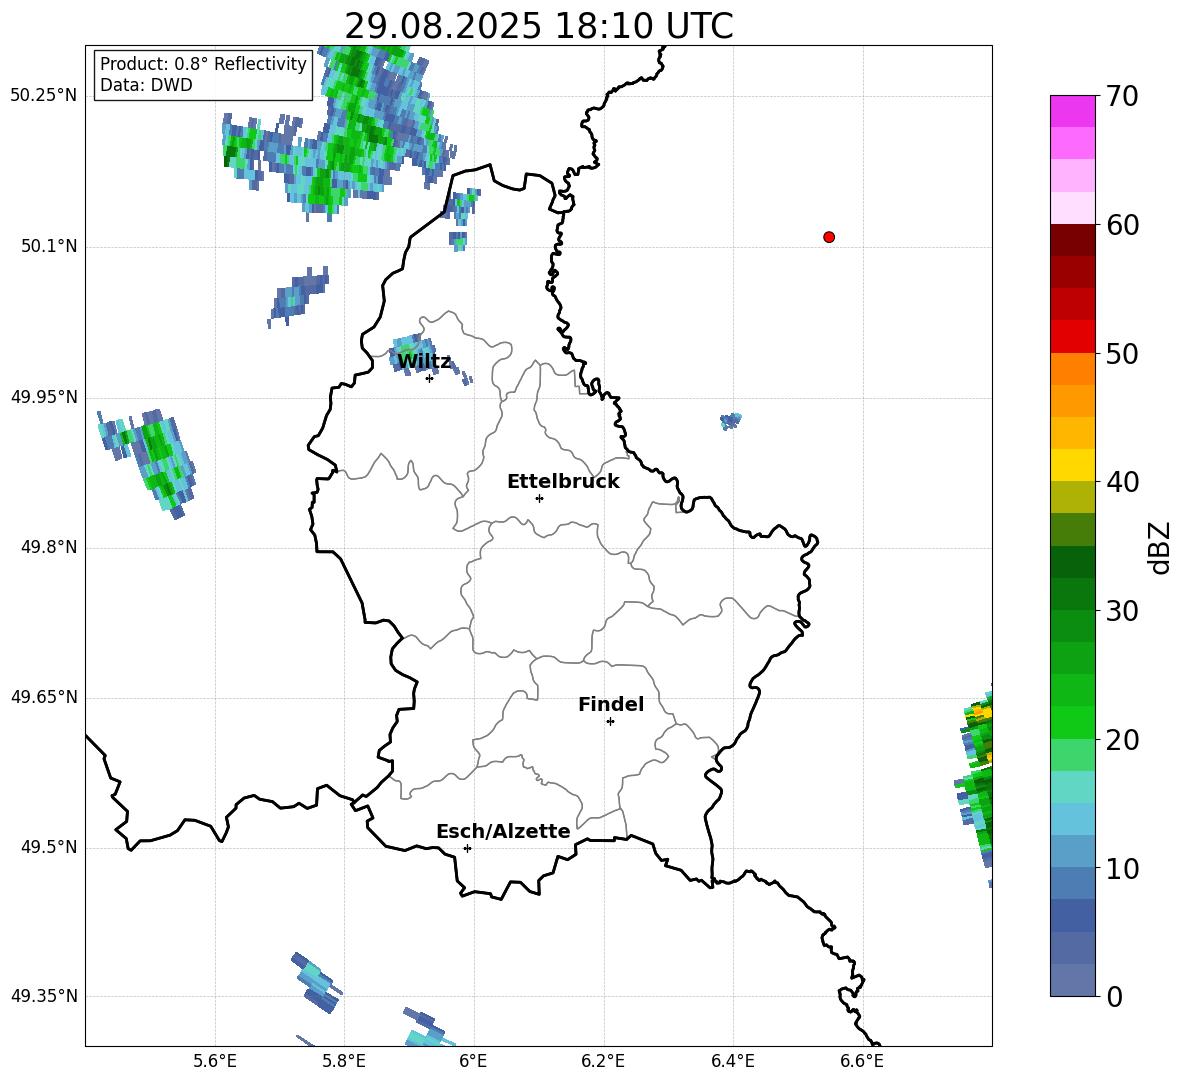The width and height of the screenshot is (1184, 1081).
Task: Pick the bright green swatch just above 20 dBZ
Action: coord(1073,722)
